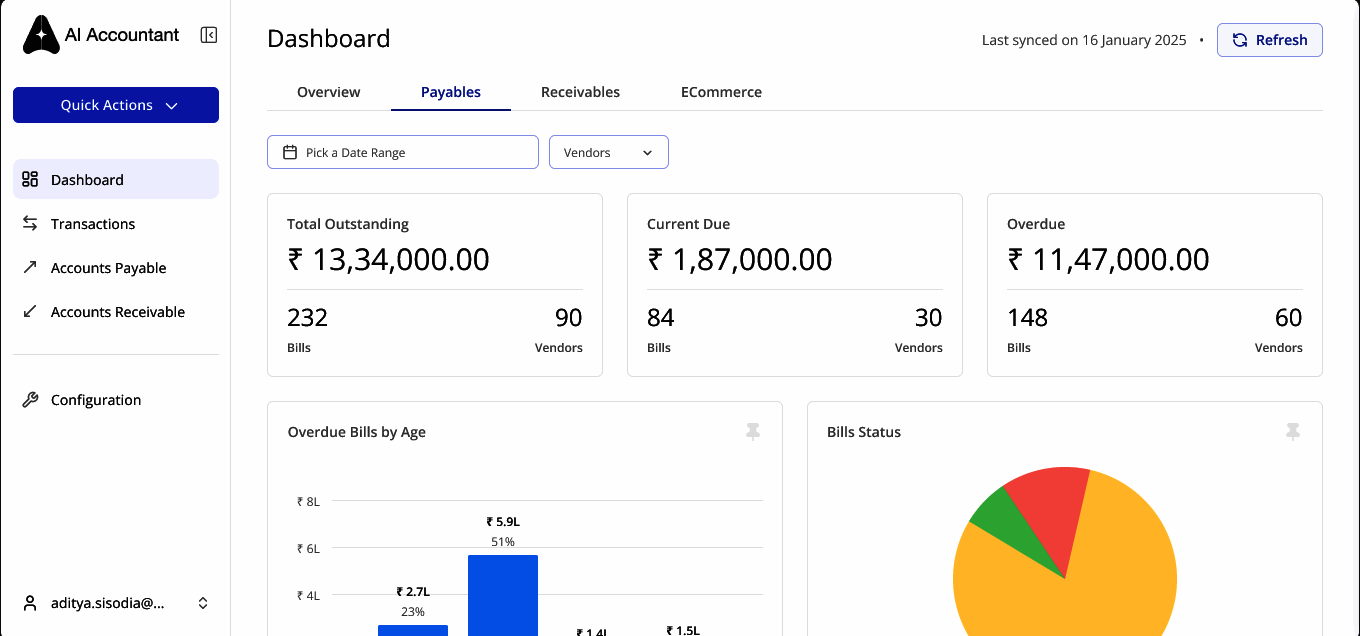
Task: Expand the Vendors filter dropdown
Action: click(x=647, y=151)
